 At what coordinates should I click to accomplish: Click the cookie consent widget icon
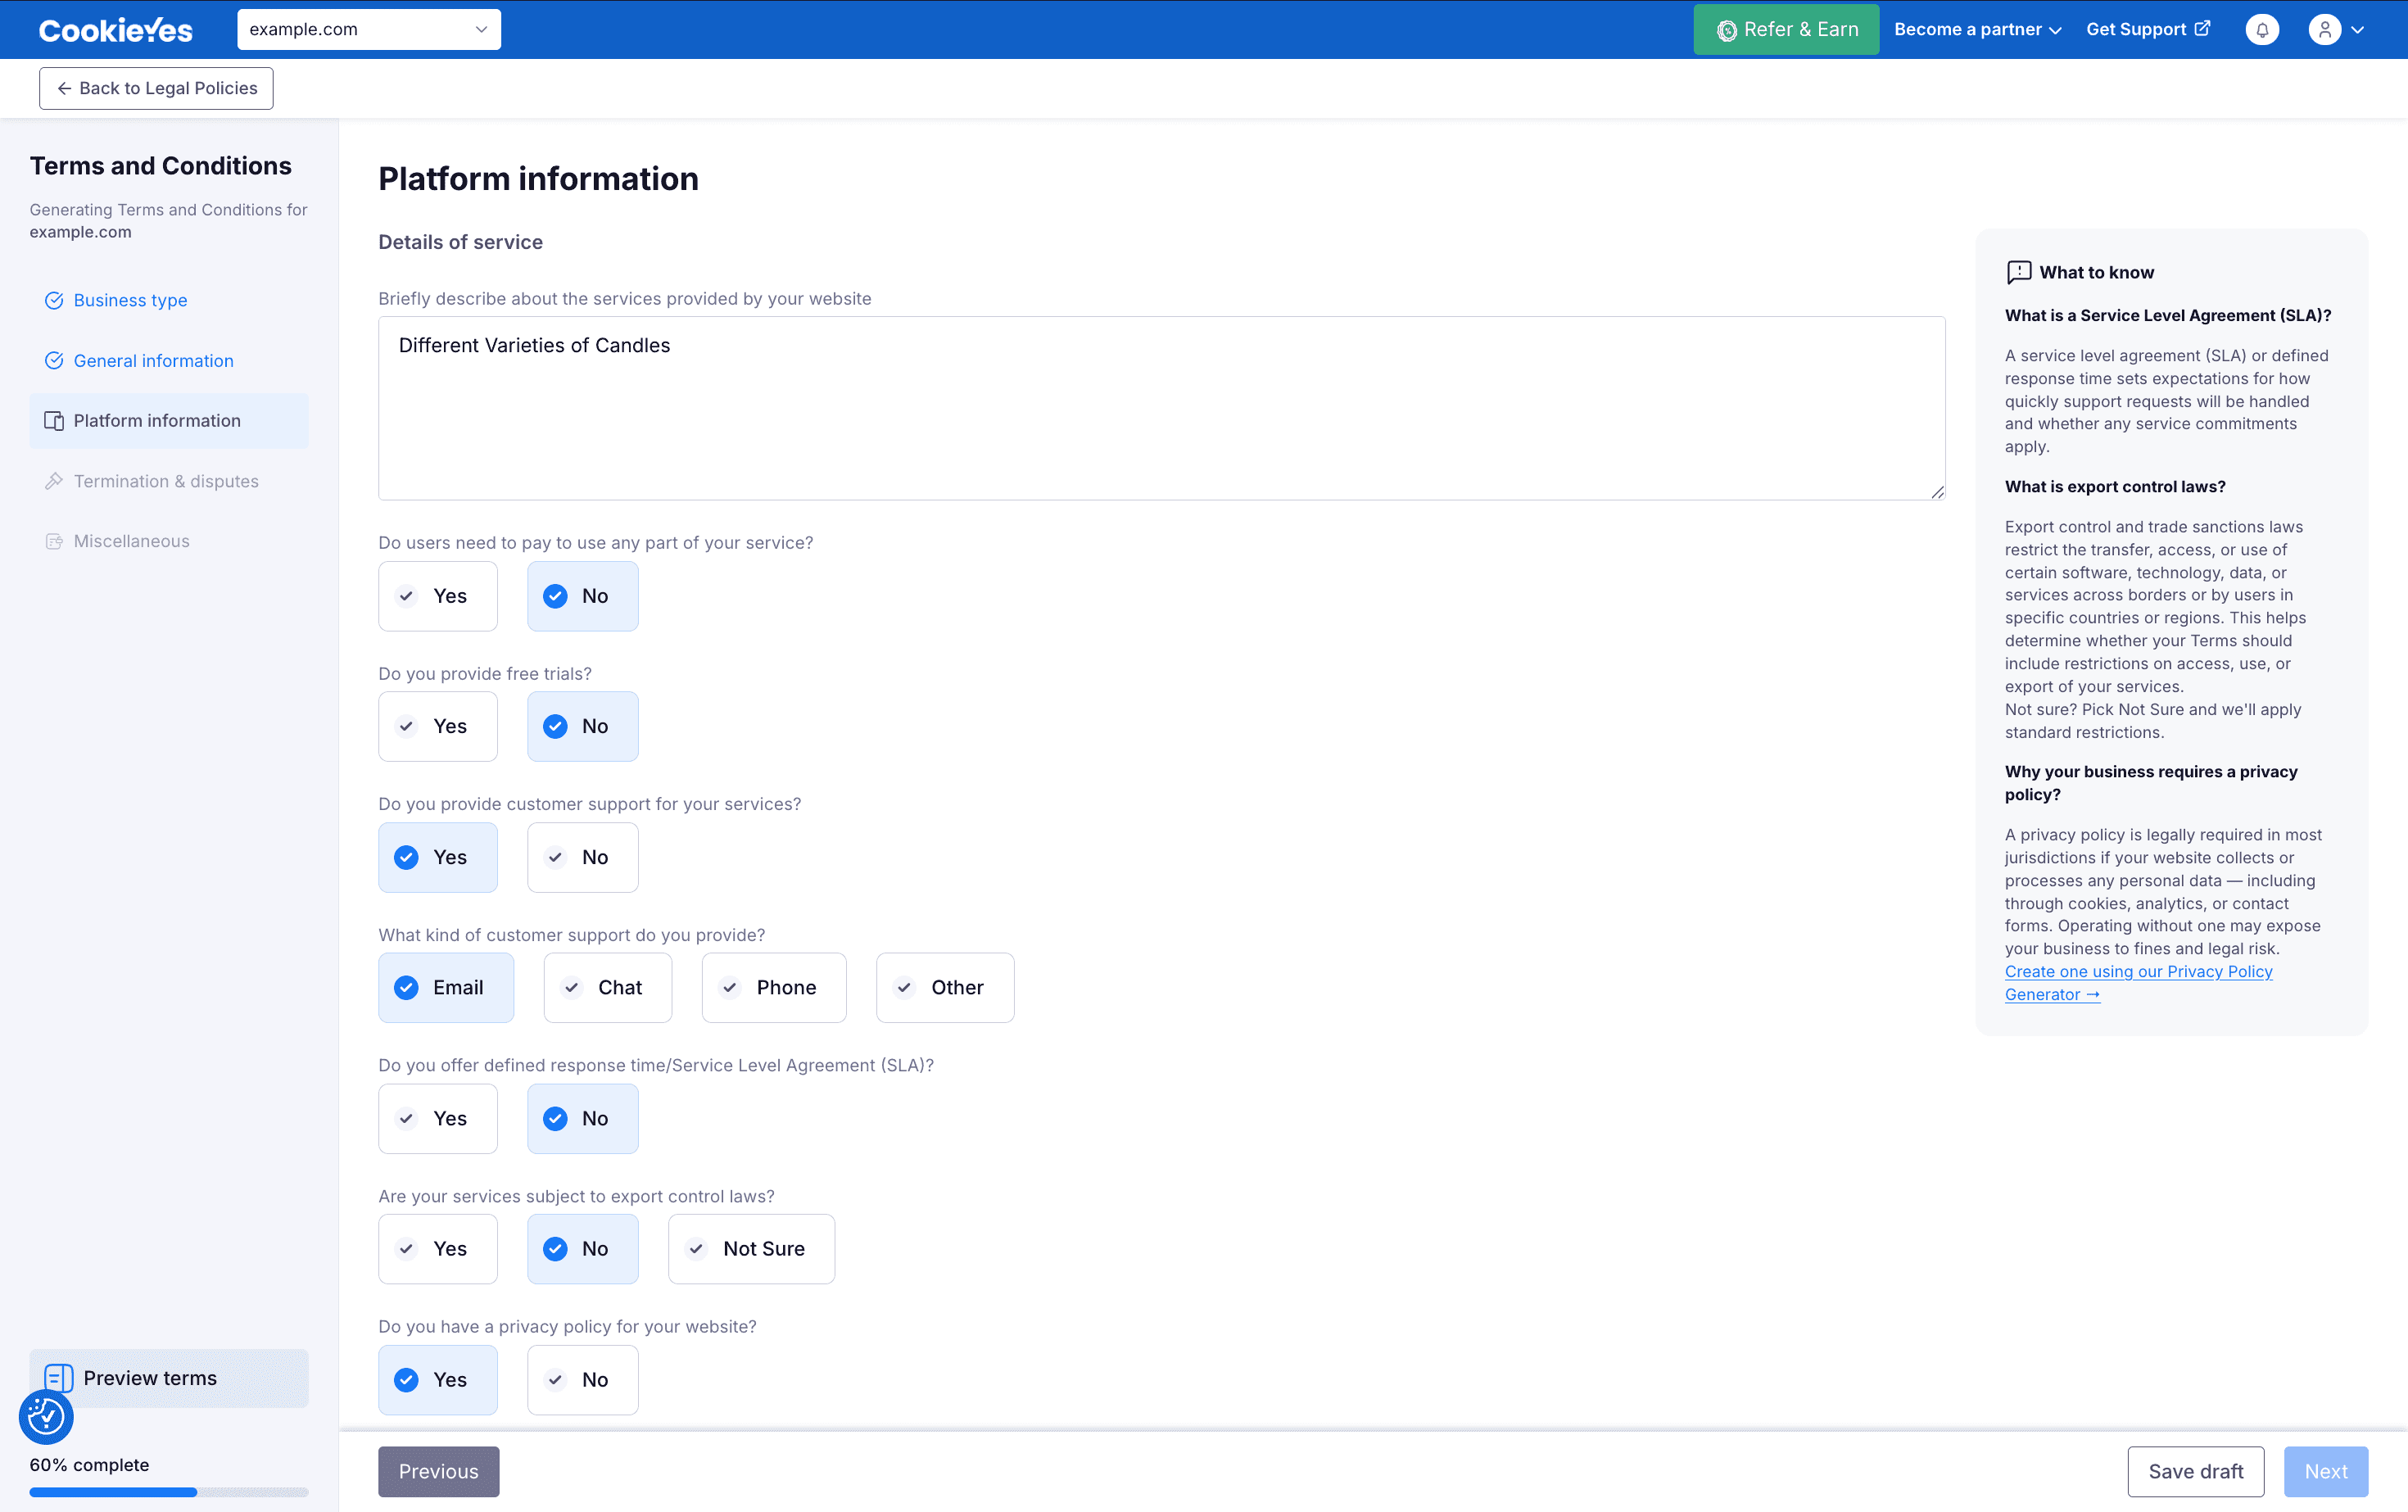(46, 1416)
